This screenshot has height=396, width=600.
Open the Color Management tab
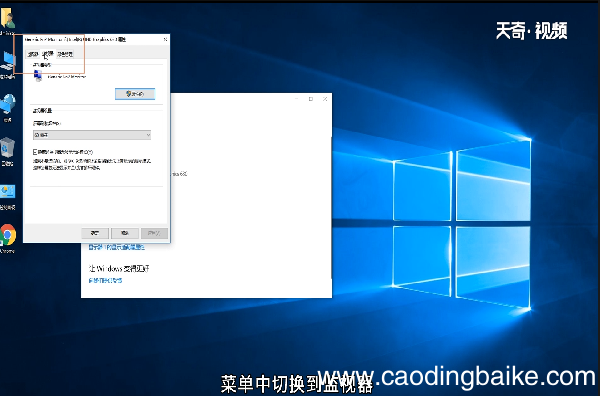click(65, 54)
